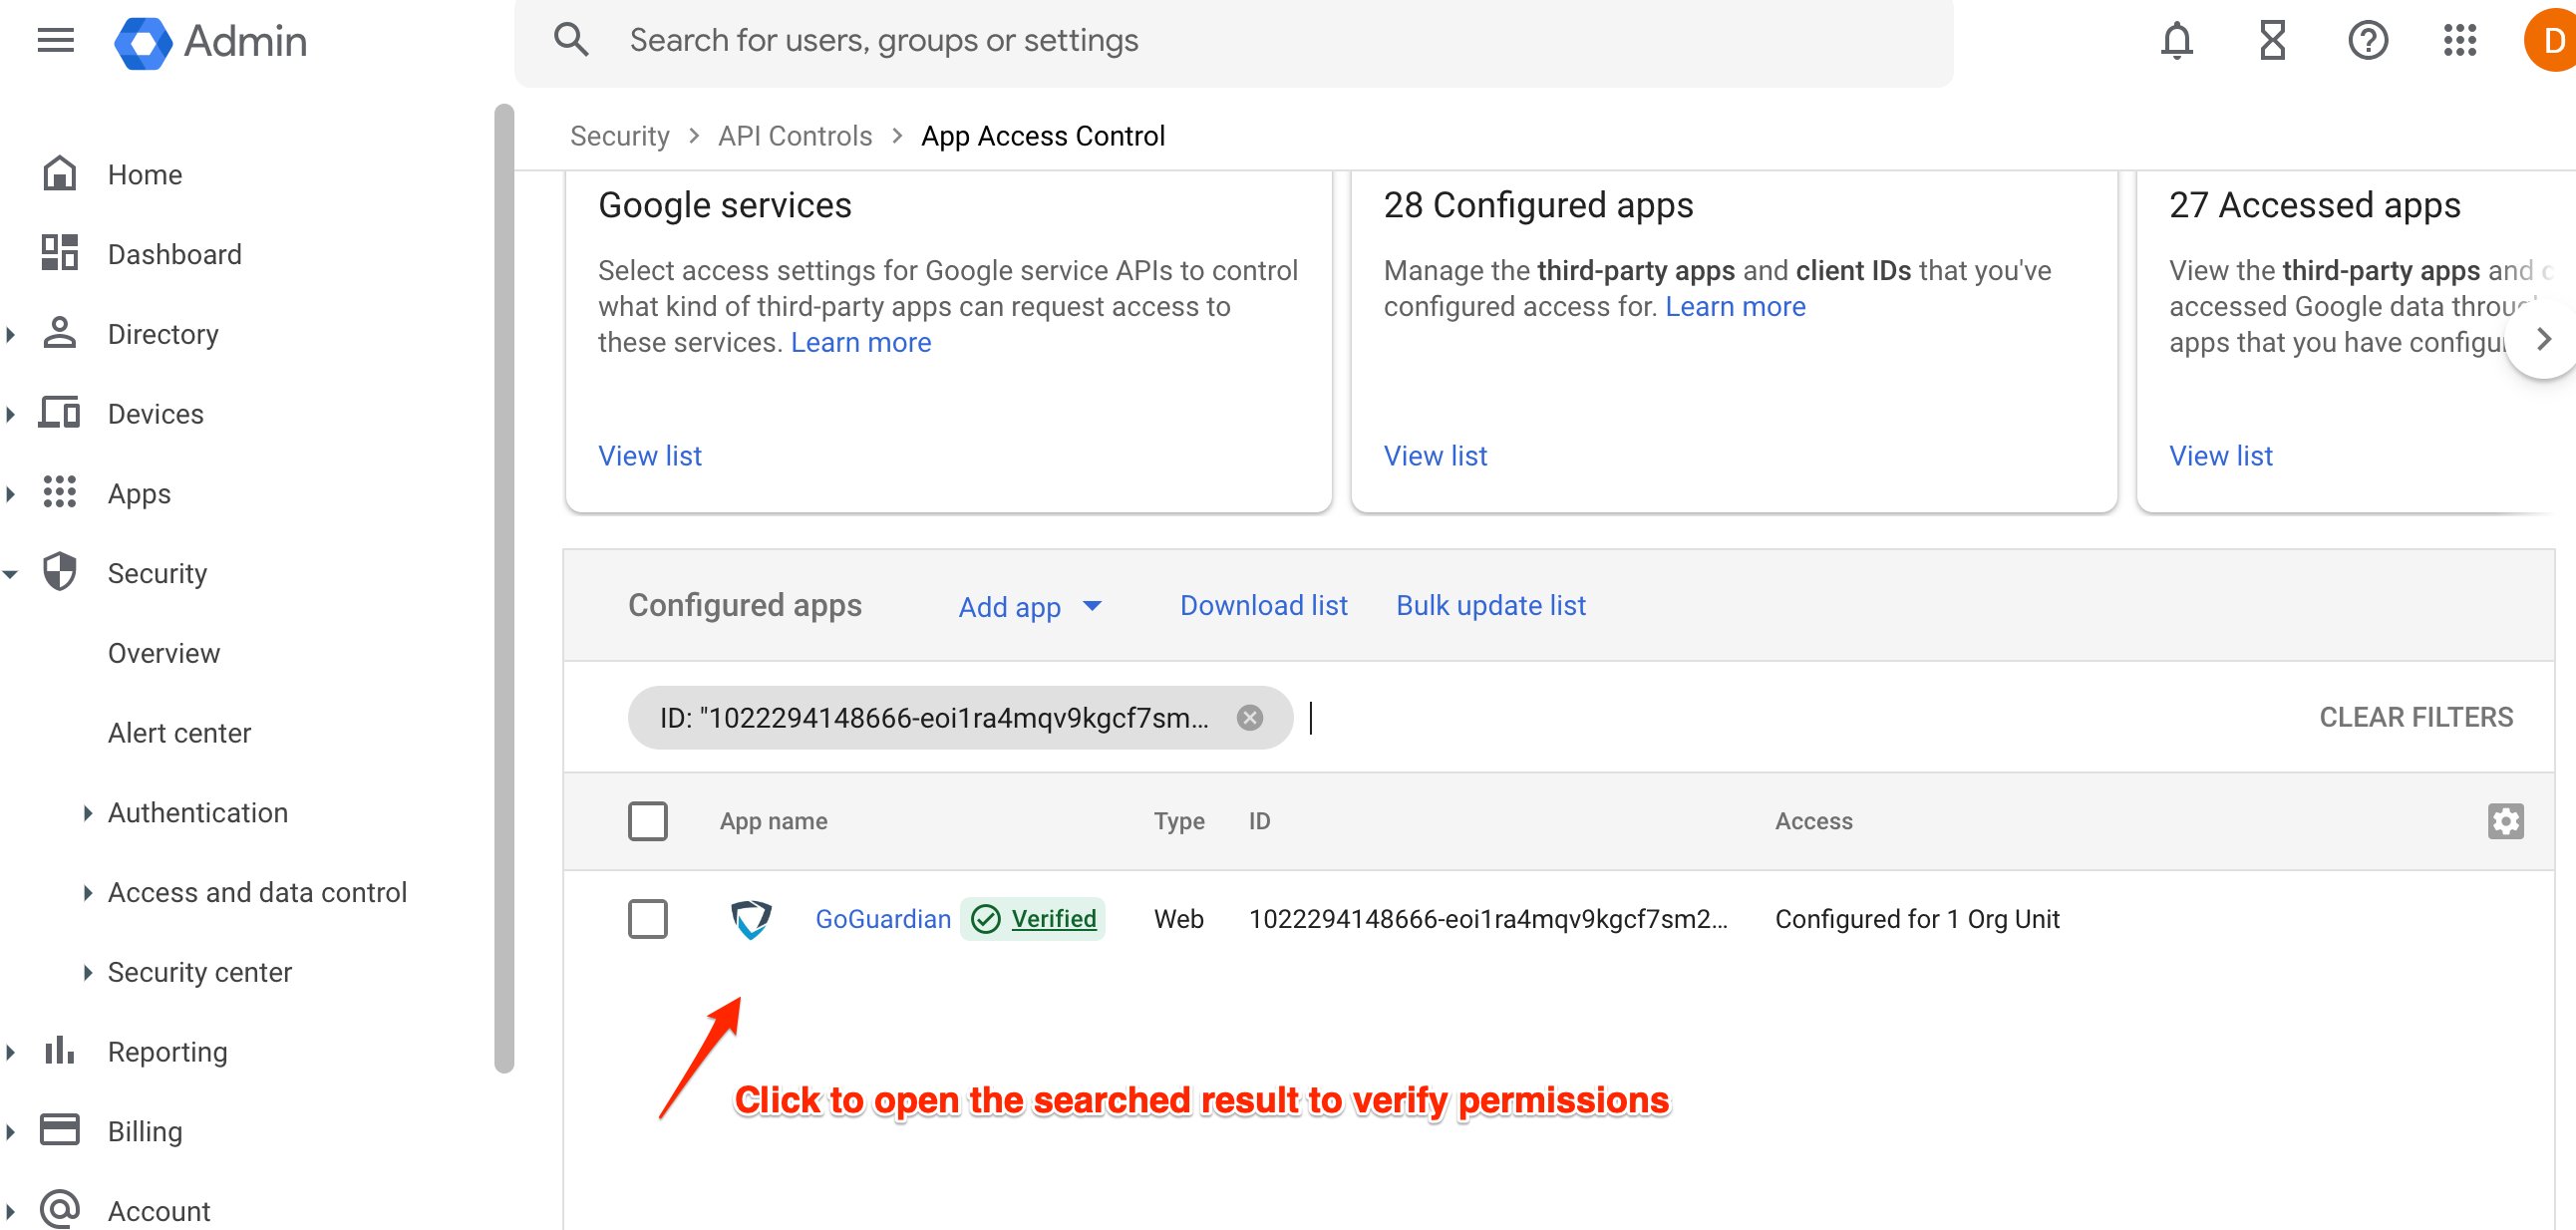Screen dimensions: 2576x1230
Task: Click the search magnifier icon
Action: coord(571,40)
